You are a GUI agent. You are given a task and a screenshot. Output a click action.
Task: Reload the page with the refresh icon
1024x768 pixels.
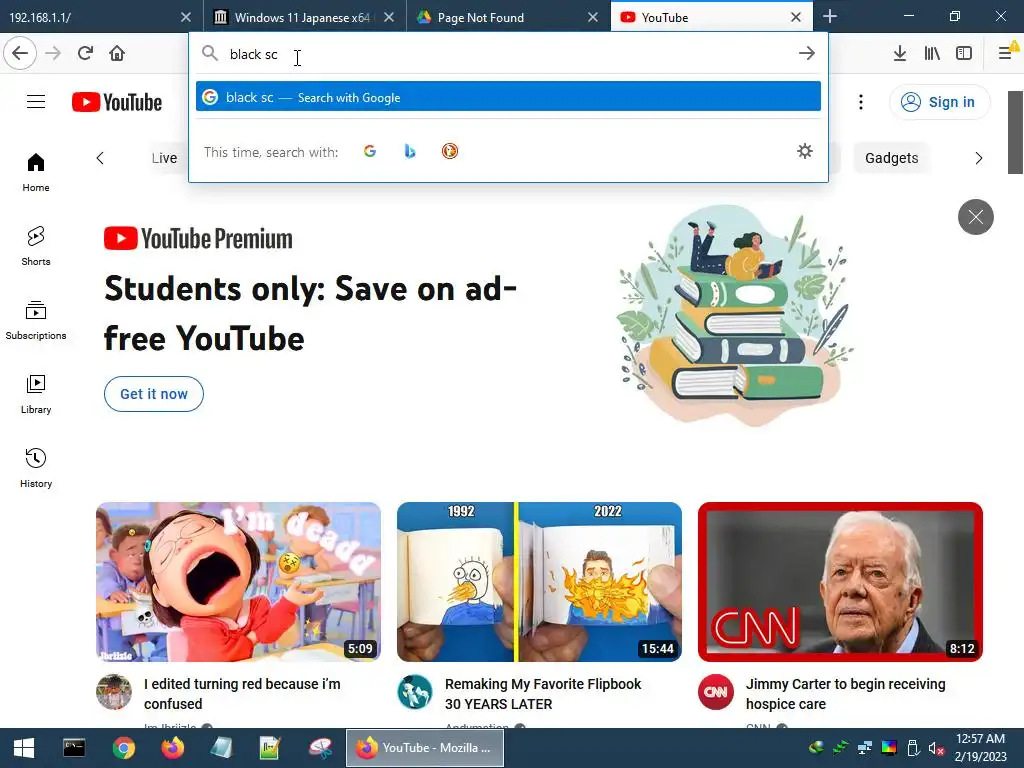click(x=85, y=54)
